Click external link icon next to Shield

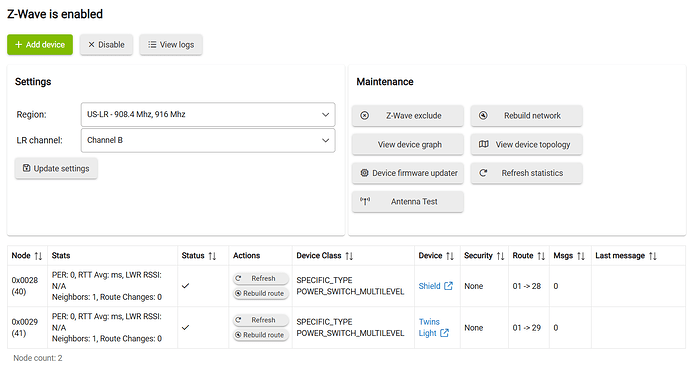click(x=448, y=286)
